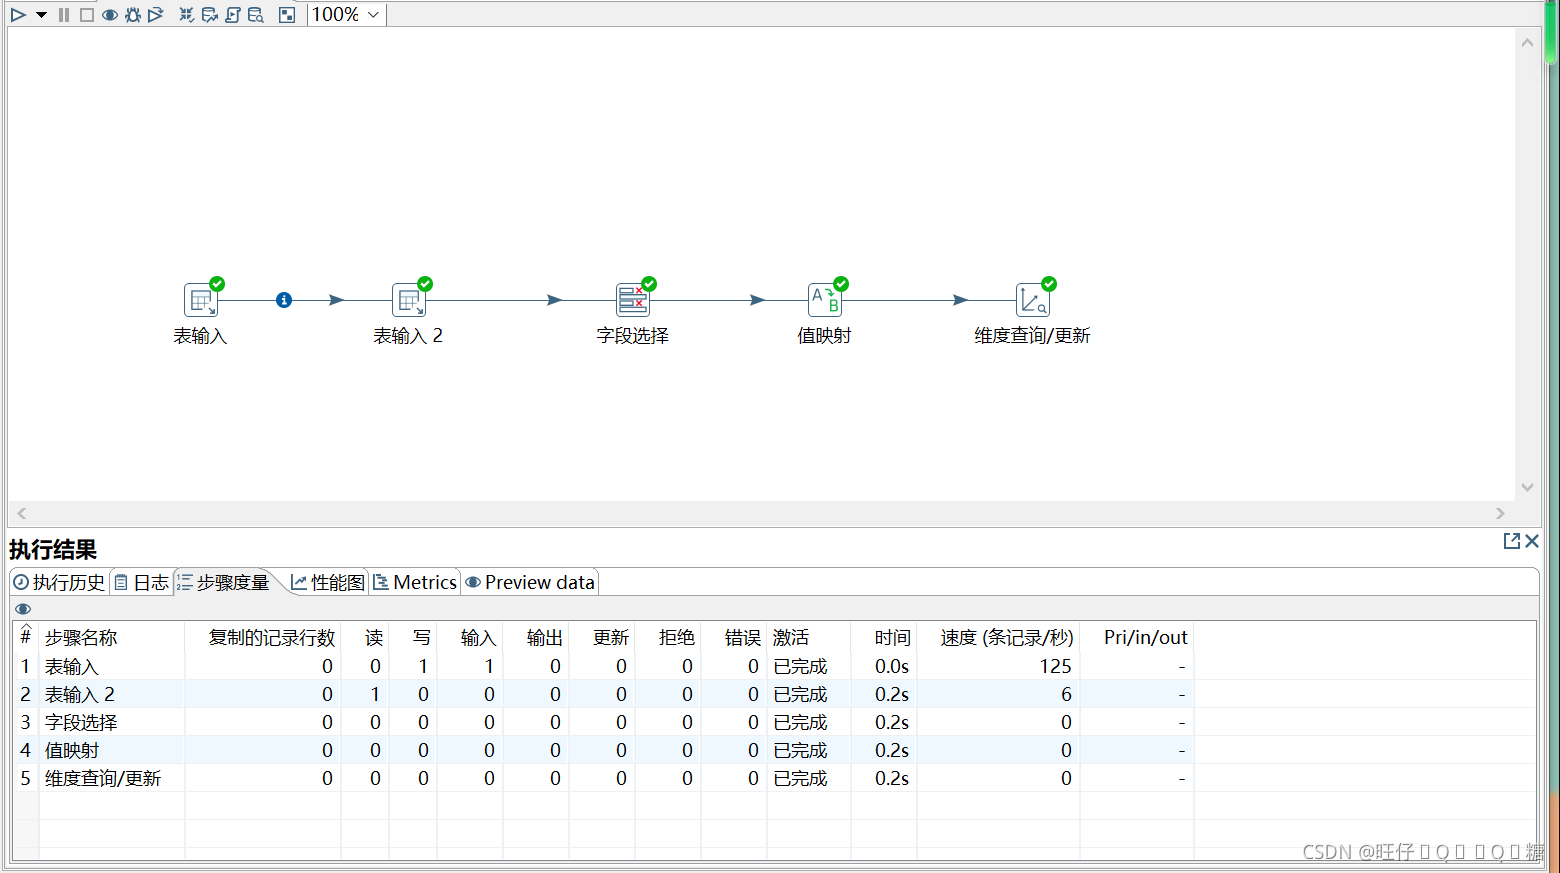Viewport: 1560px width, 873px height.
Task: Verify the transformation
Action: point(187,15)
